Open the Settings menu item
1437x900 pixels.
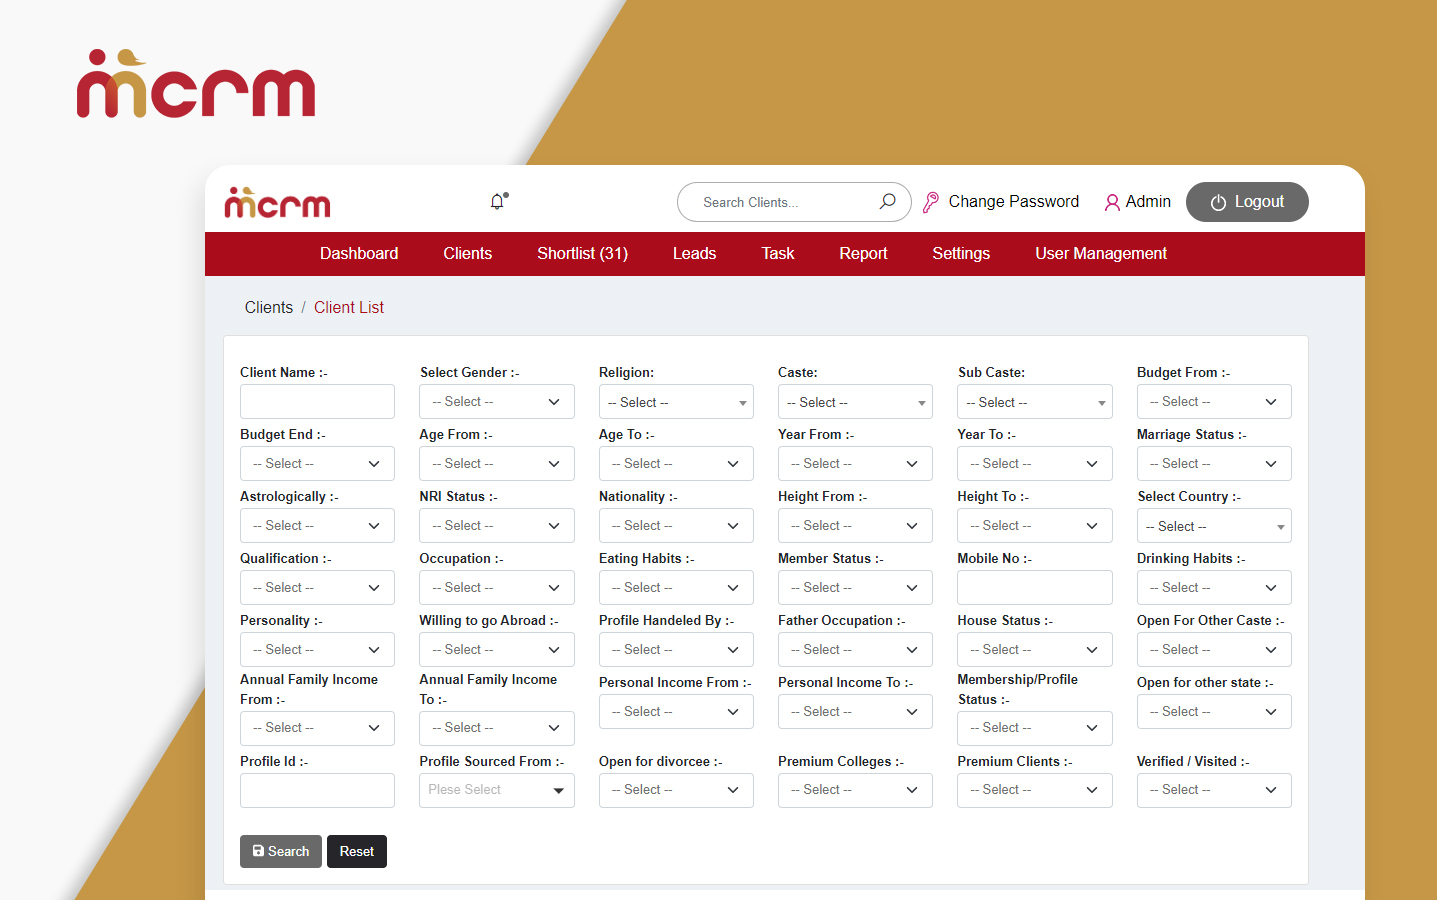click(x=961, y=254)
